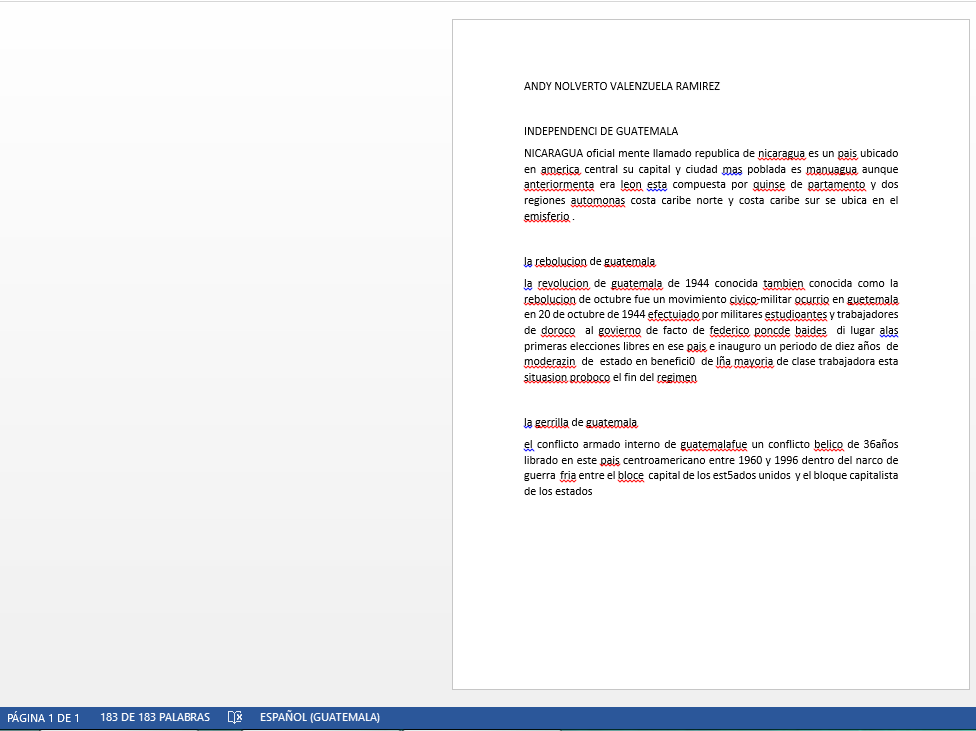Image resolution: width=976 pixels, height=731 pixels.
Task: Open the word count '183 DE 183 PALABRAS'
Action: (155, 717)
